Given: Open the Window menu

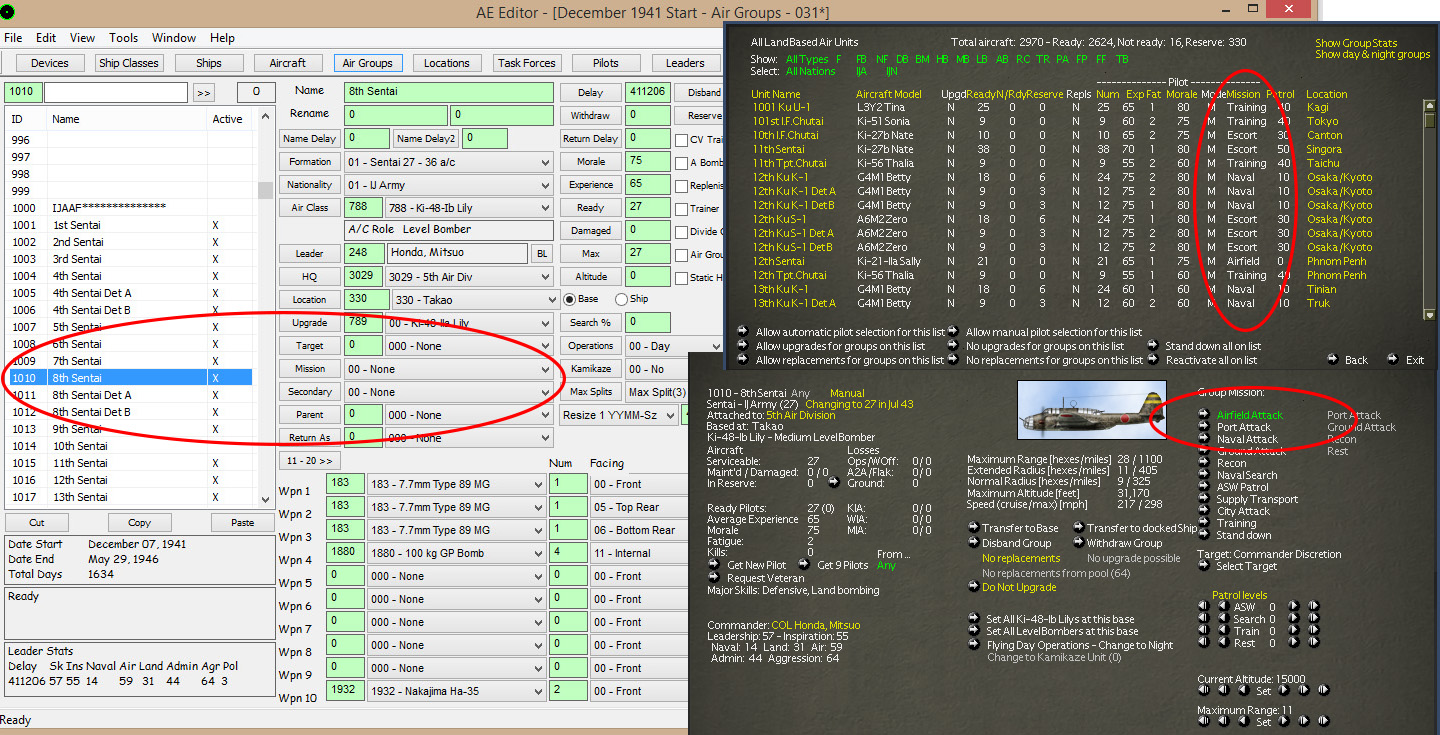Looking at the screenshot, I should click(174, 38).
